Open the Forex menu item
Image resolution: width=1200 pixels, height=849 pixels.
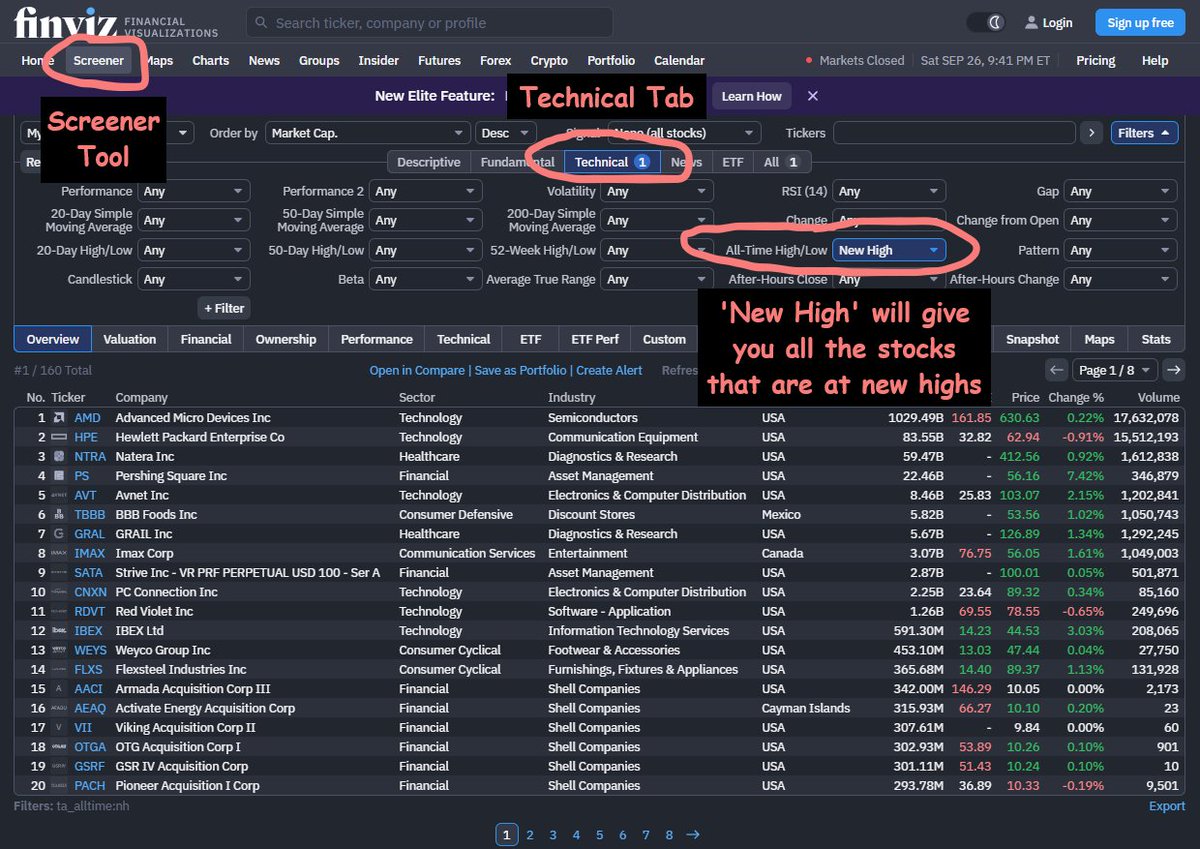[496, 60]
